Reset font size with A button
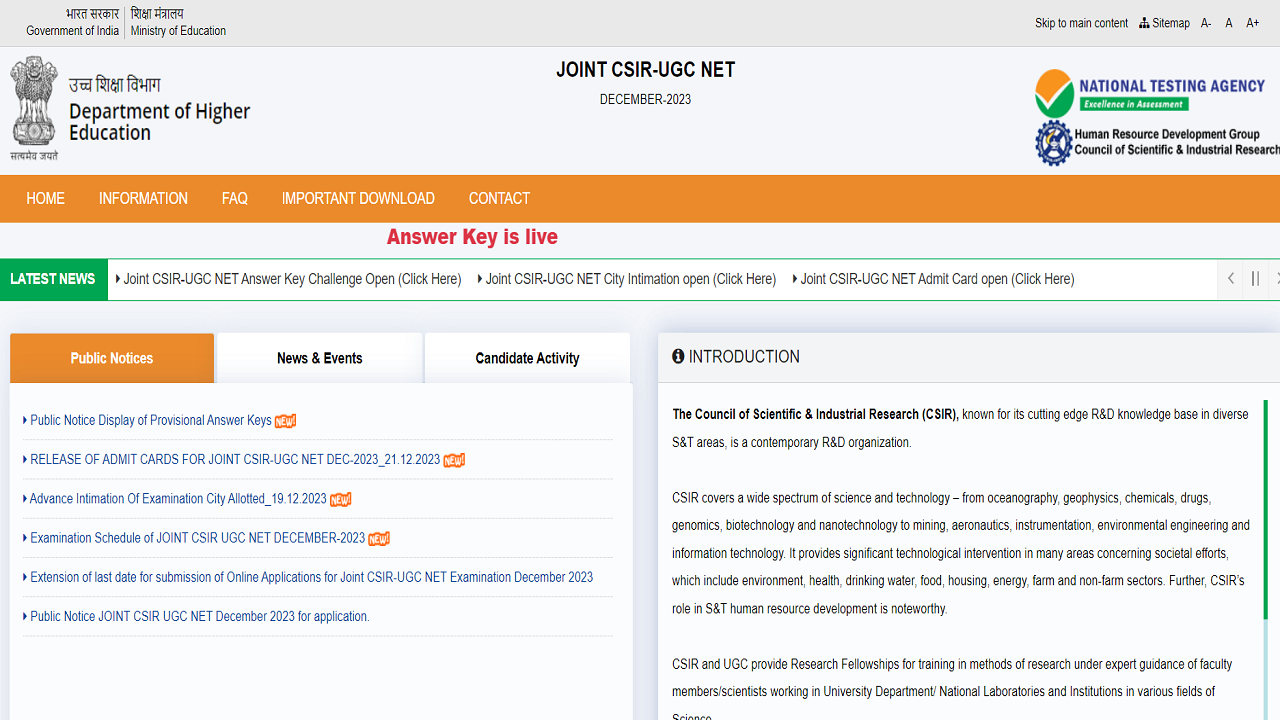The image size is (1280, 720). tap(1229, 23)
